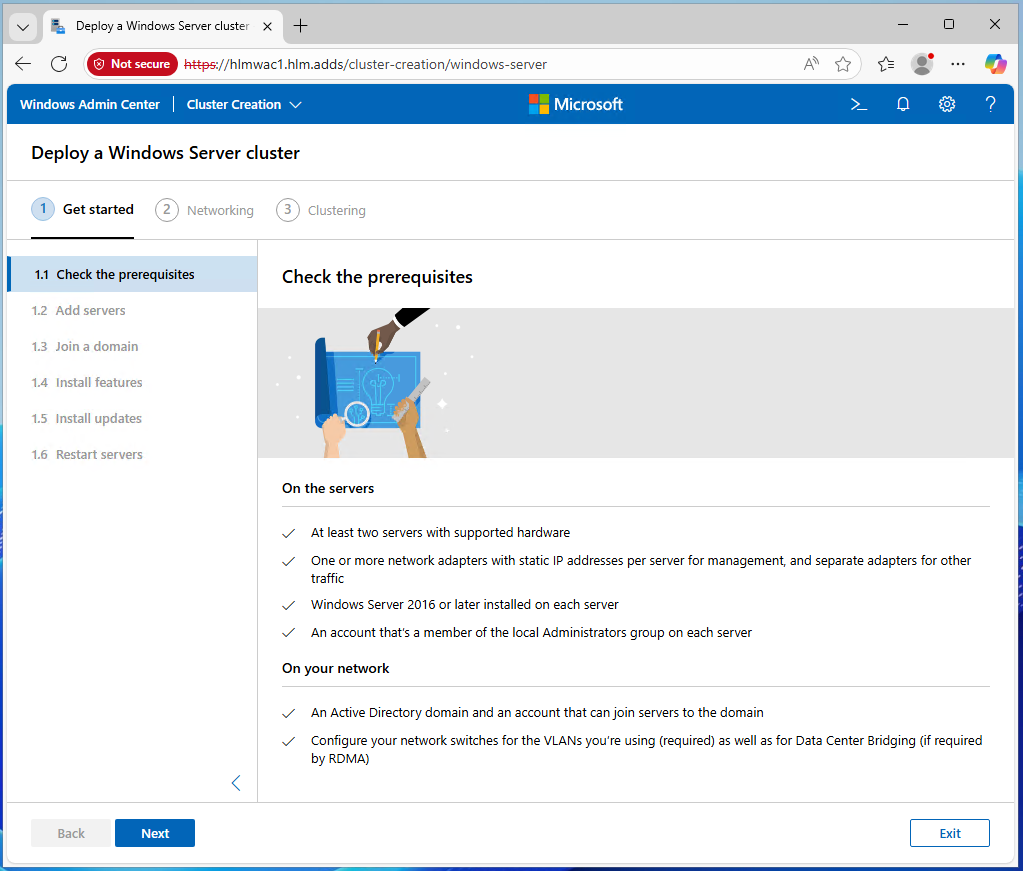The width and height of the screenshot is (1023, 871).
Task: Expand the Cluster Creation dropdown
Action: point(244,104)
